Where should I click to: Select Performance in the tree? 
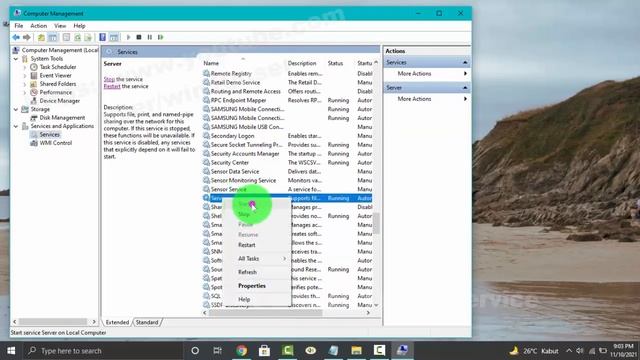coord(56,92)
